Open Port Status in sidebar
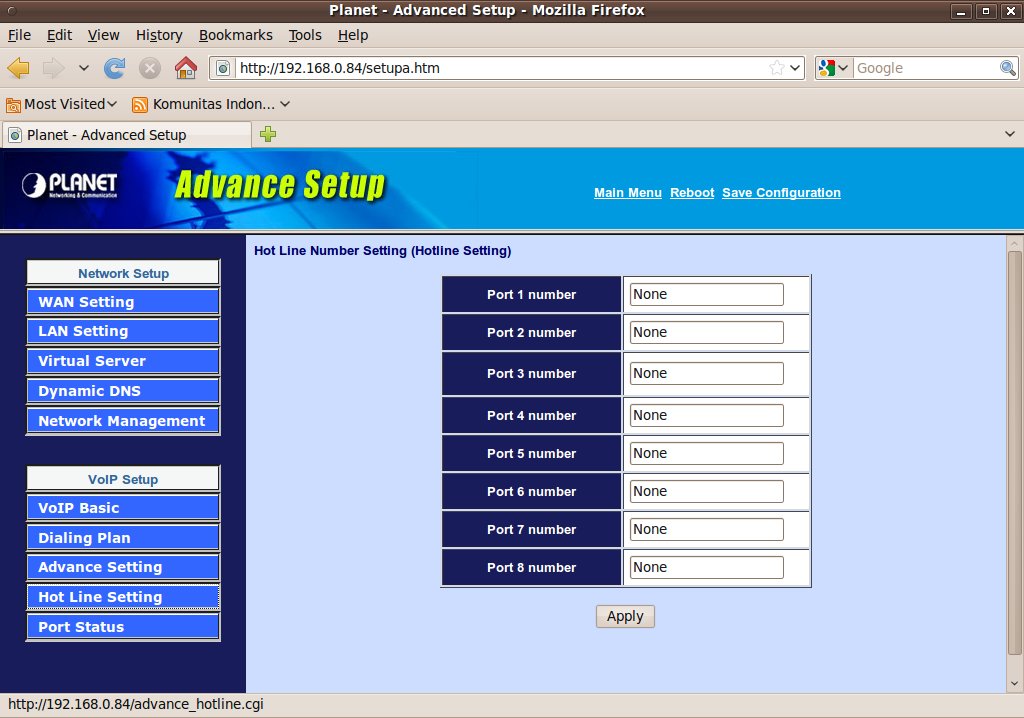This screenshot has height=718, width=1024. (123, 627)
